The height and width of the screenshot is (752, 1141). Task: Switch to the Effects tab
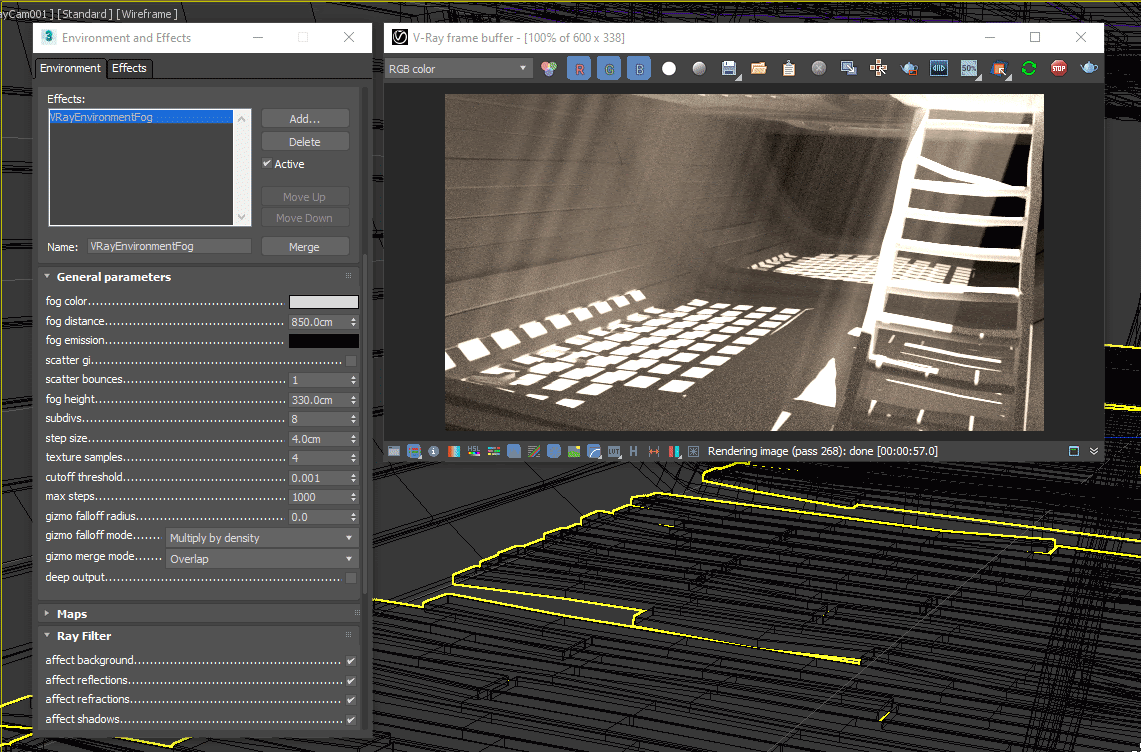(129, 68)
